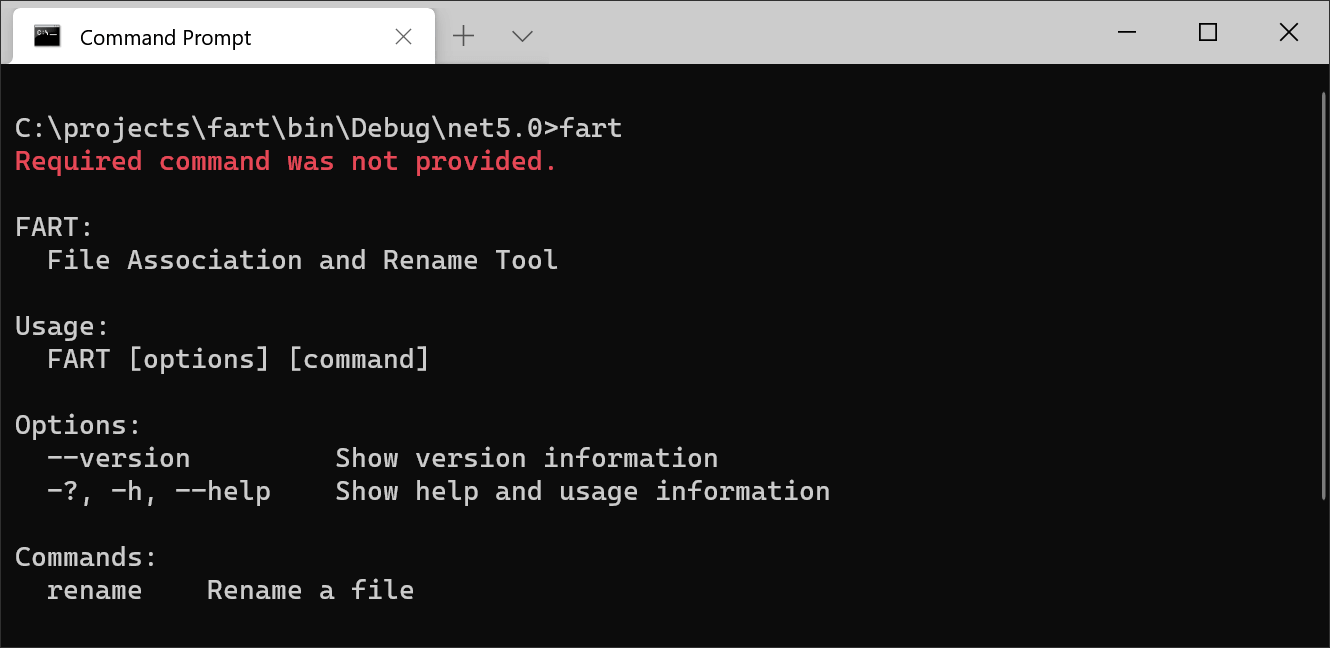This screenshot has height=648, width=1330.
Task: Select the 'File Association and Rename Tool' description
Action: pyautogui.click(x=302, y=259)
